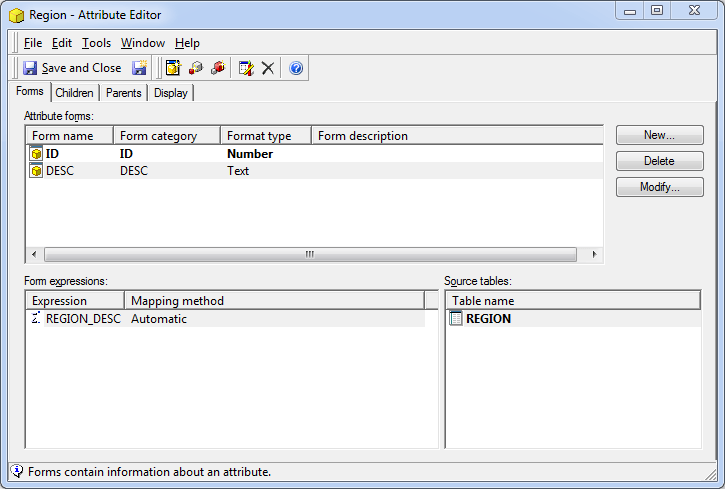Click the modify pencil toolbar icon
The height and width of the screenshot is (489, 725).
(246, 68)
